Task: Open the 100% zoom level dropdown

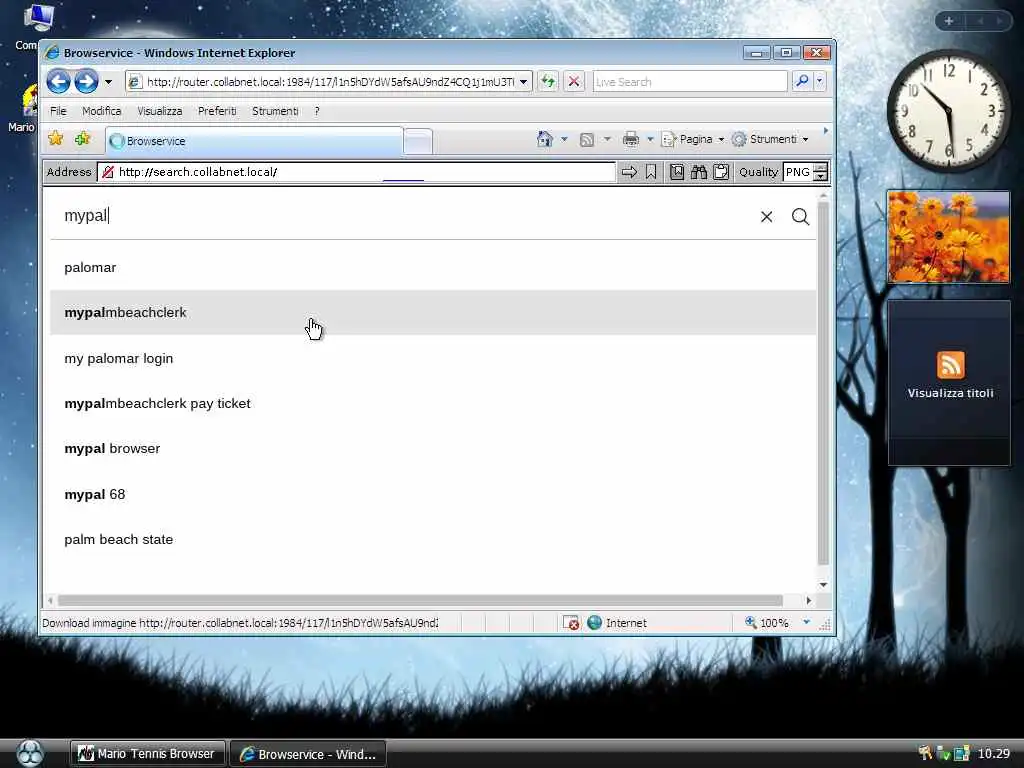Action: click(x=807, y=622)
